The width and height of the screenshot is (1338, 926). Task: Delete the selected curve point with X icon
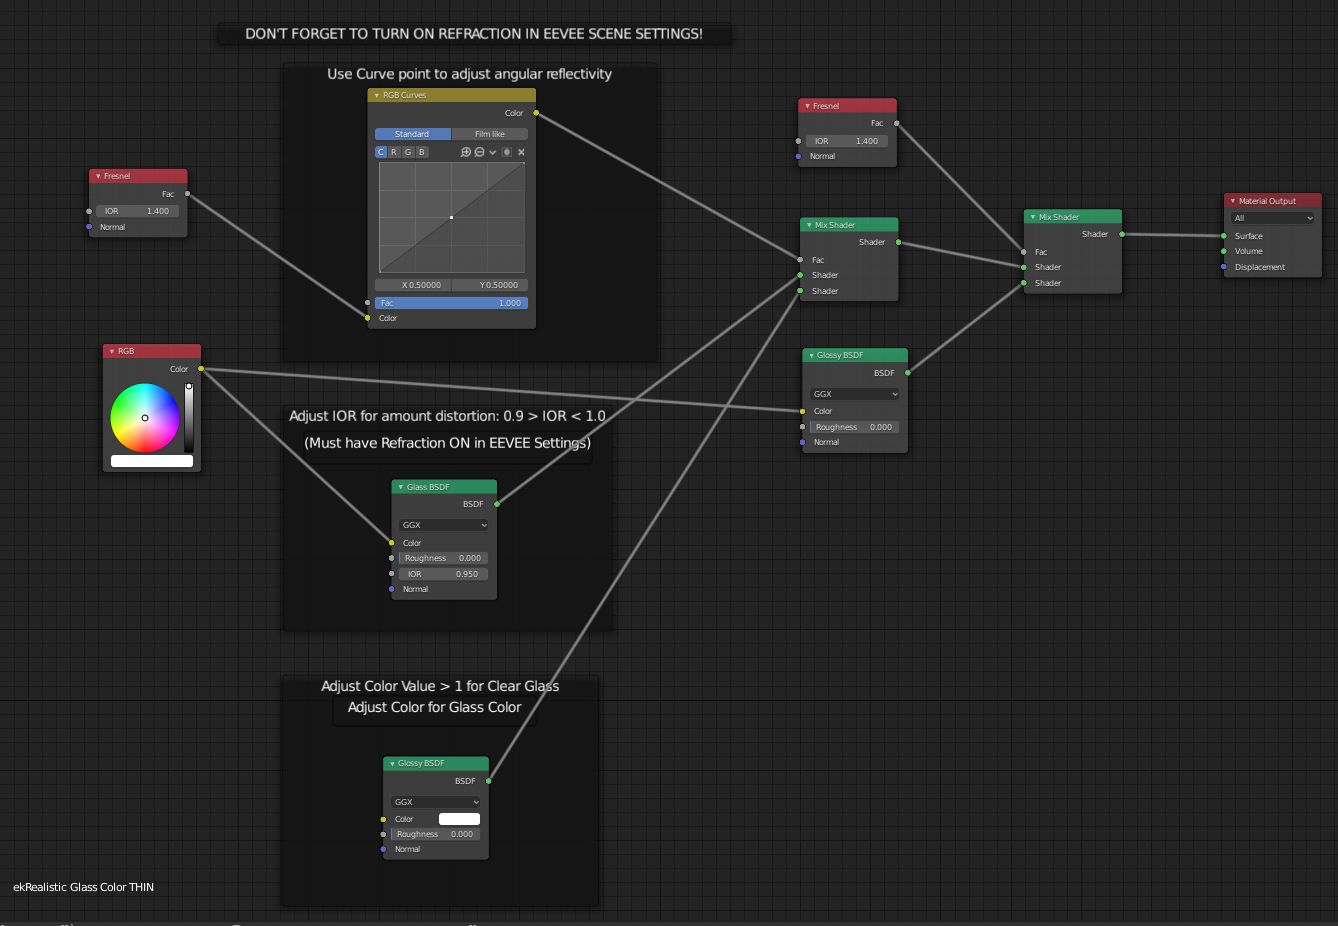click(x=521, y=152)
